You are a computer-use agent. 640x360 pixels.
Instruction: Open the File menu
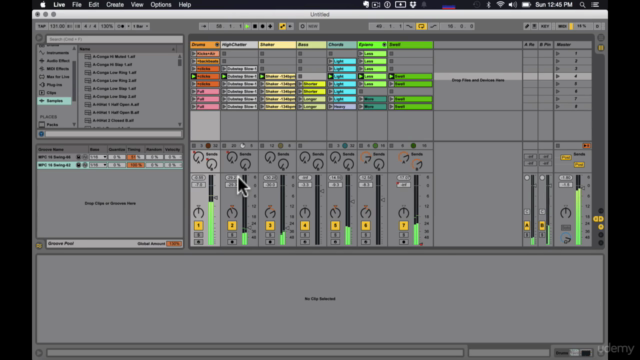pyautogui.click(x=77, y=5)
